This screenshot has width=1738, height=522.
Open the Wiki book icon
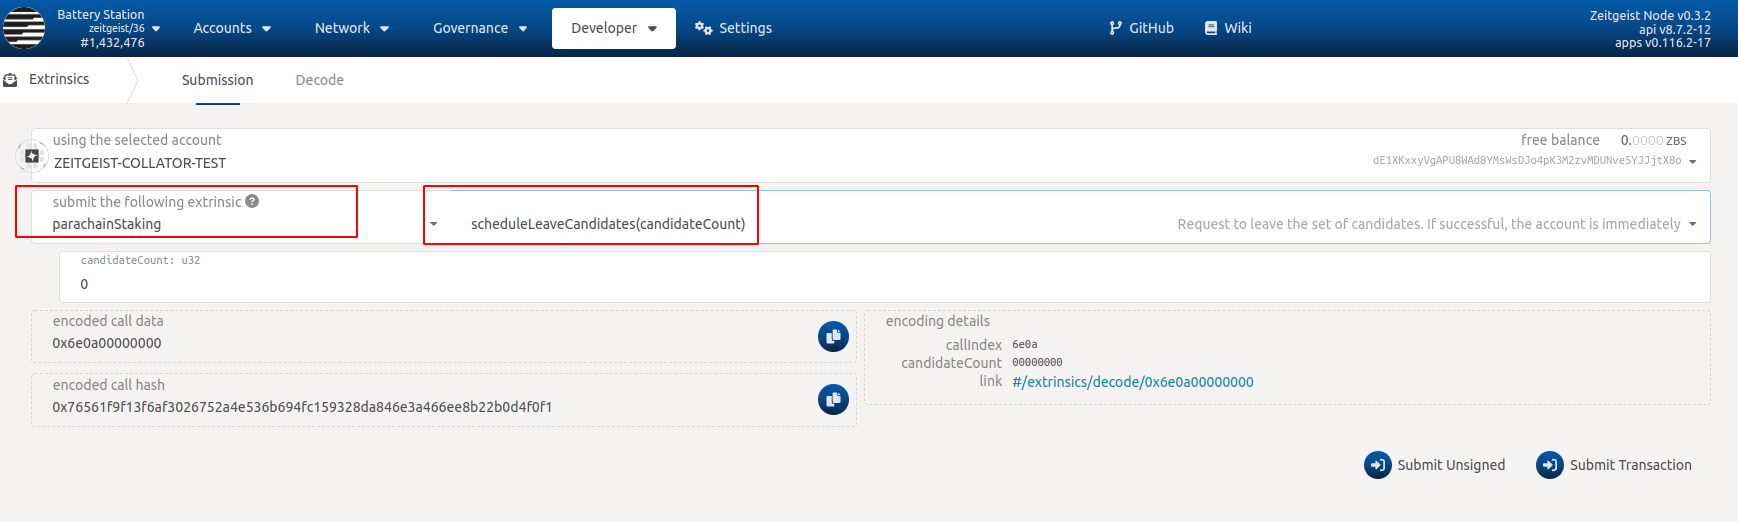[1211, 28]
